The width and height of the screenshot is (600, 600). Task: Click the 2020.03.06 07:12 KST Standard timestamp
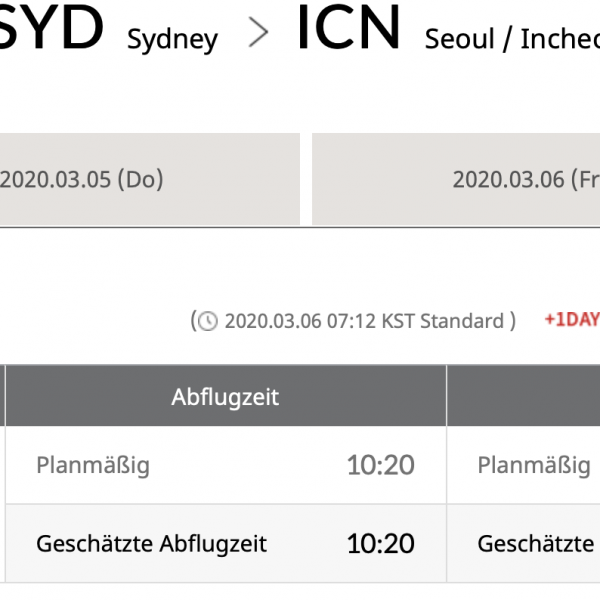[x=364, y=321]
